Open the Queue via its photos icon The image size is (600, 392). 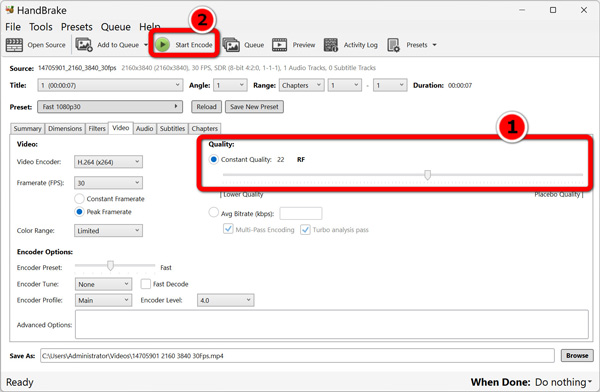231,45
